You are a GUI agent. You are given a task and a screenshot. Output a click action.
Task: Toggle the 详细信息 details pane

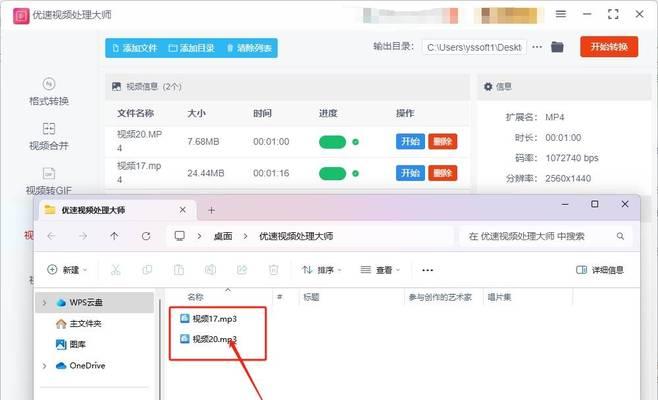pos(600,270)
